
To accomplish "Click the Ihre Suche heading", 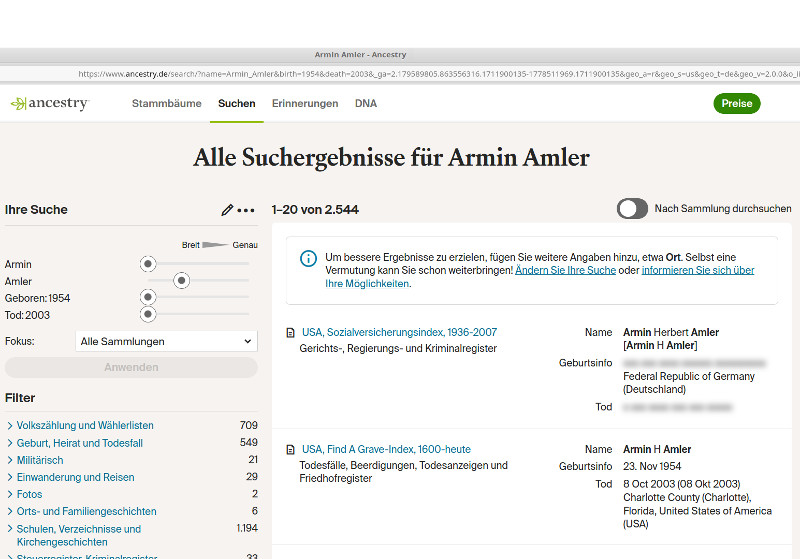I will coord(36,210).
